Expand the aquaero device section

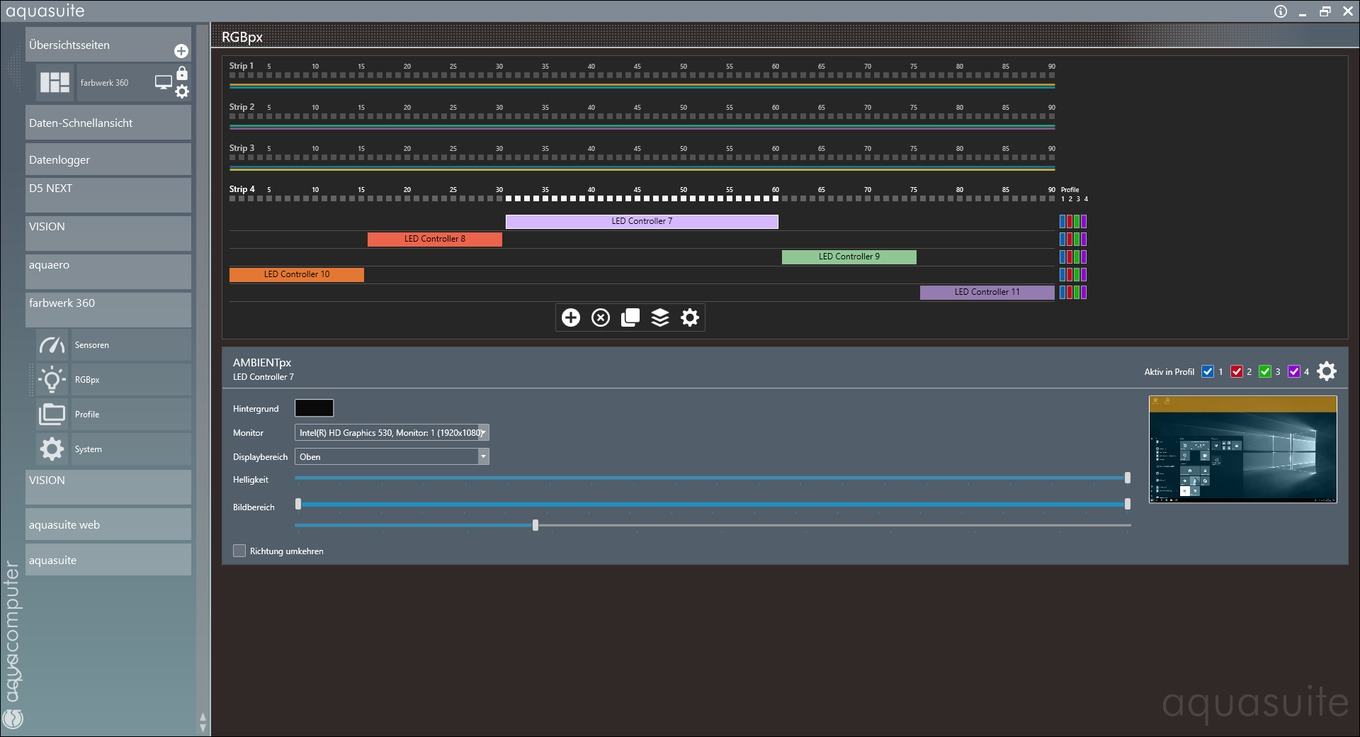pos(108,271)
